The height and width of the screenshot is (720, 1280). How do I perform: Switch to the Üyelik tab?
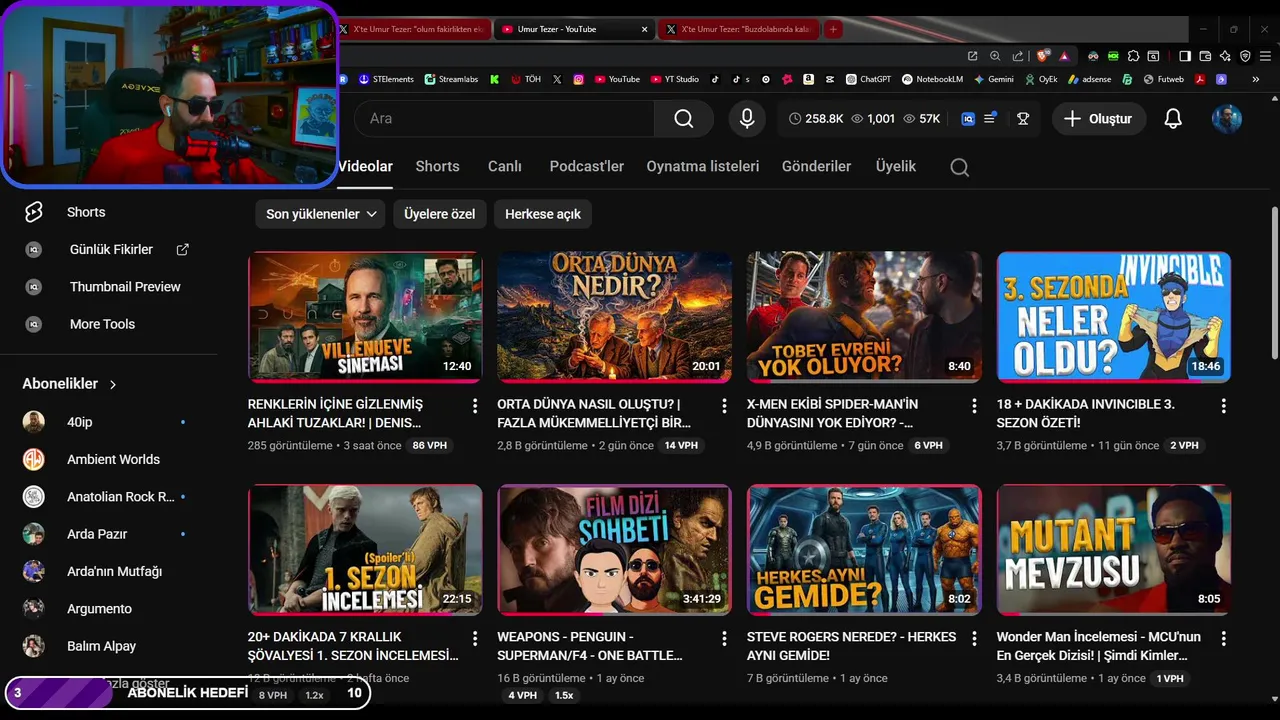pyautogui.click(x=896, y=167)
